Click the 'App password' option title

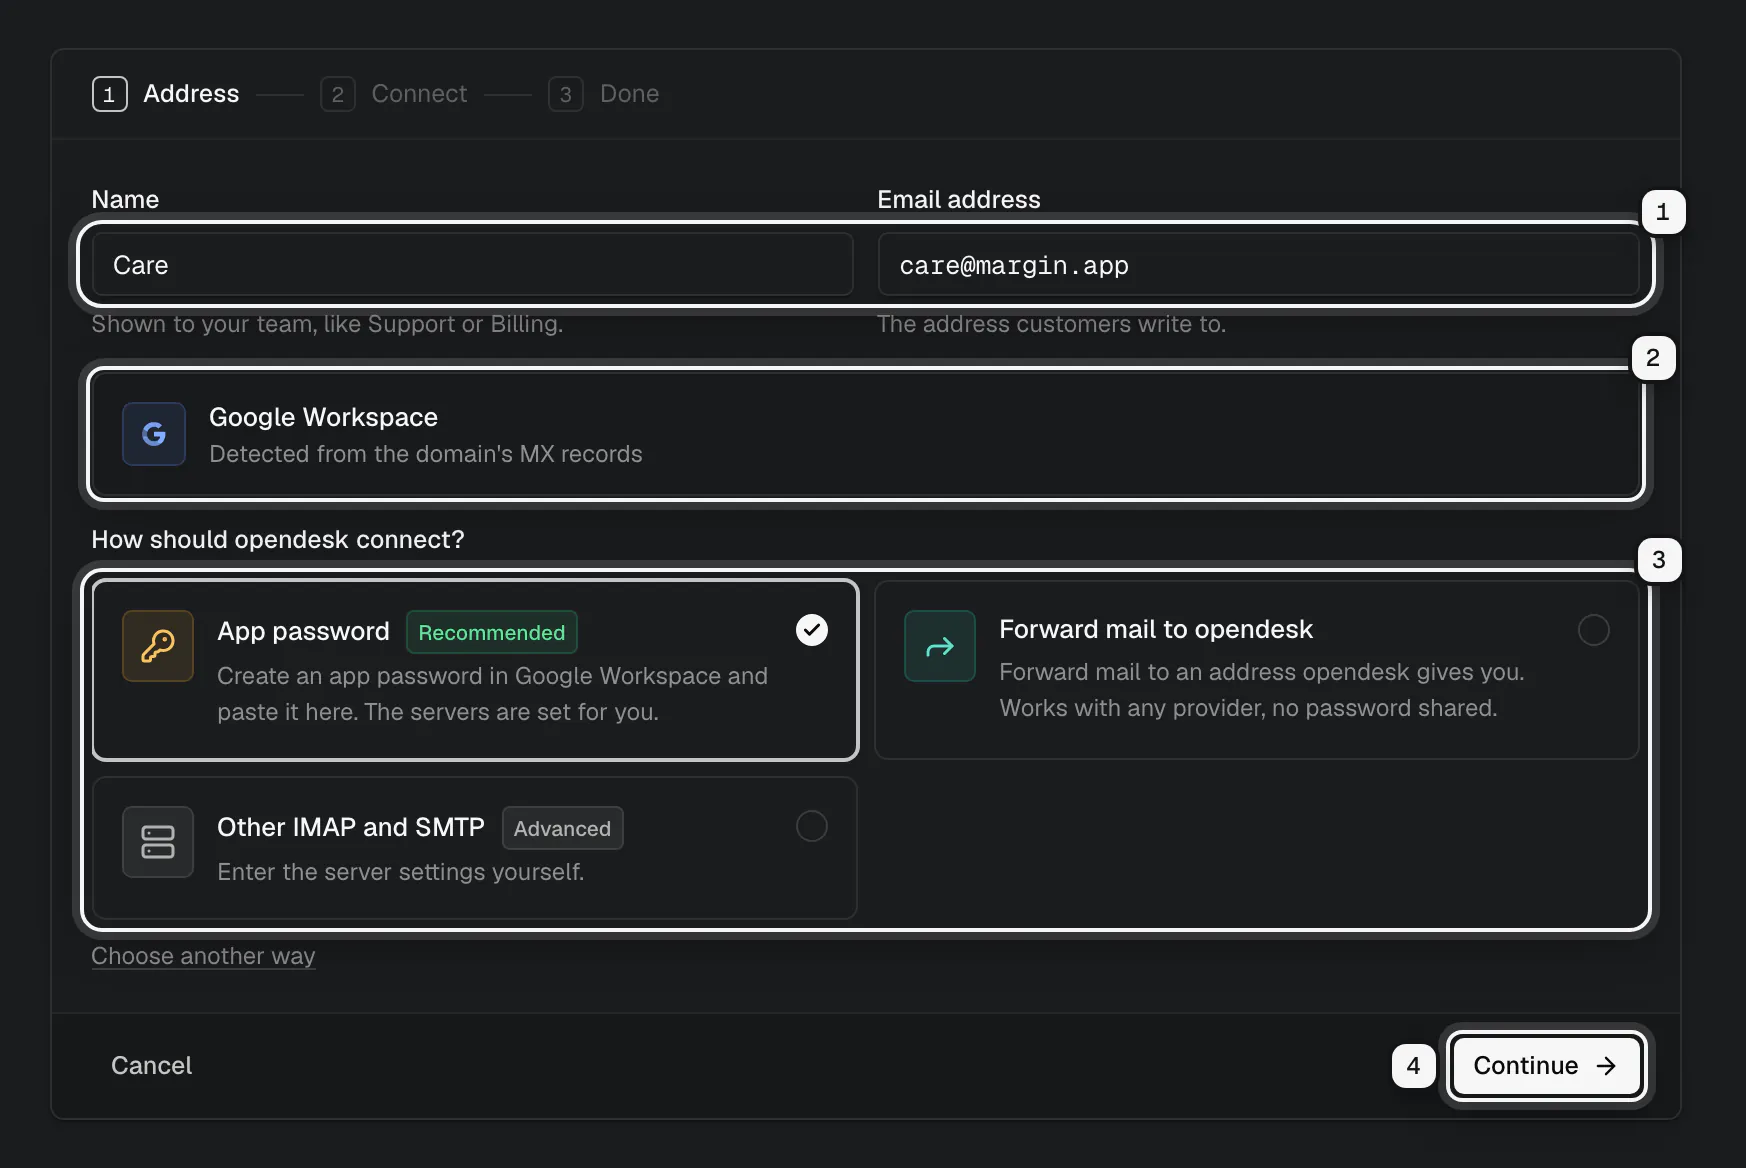click(303, 631)
